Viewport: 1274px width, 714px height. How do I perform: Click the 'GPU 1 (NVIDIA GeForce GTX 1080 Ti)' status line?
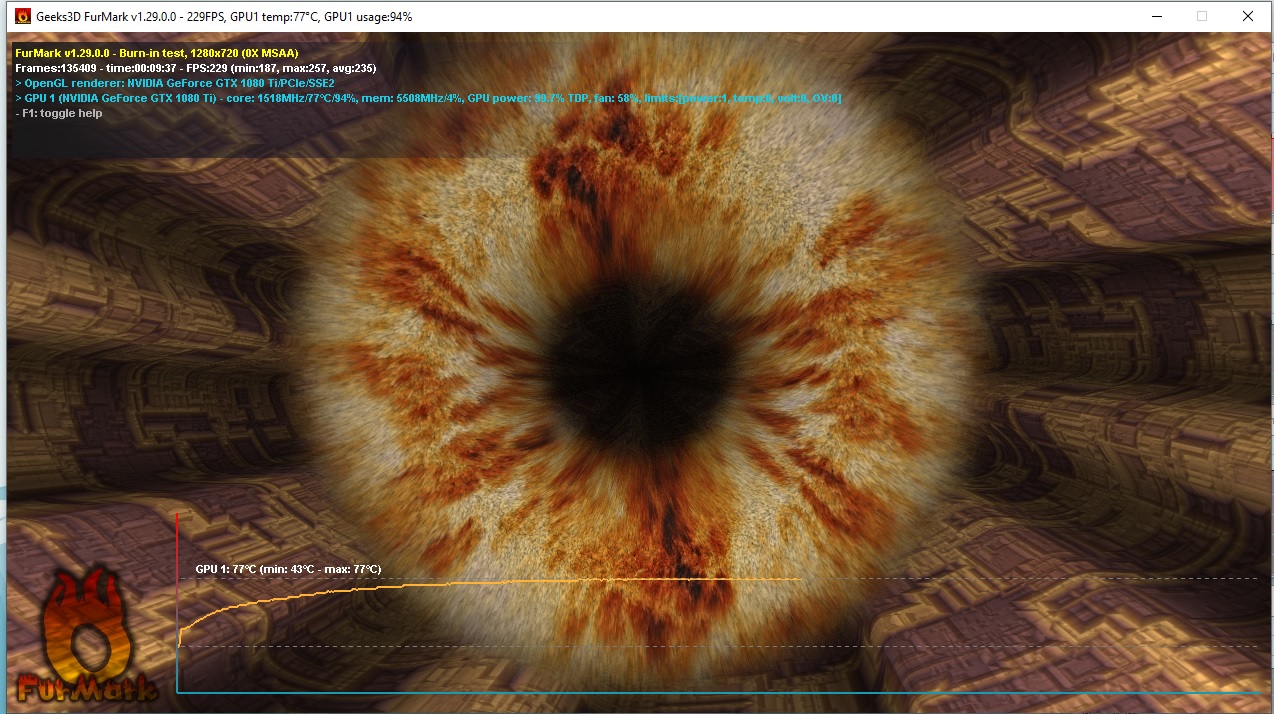[428, 98]
